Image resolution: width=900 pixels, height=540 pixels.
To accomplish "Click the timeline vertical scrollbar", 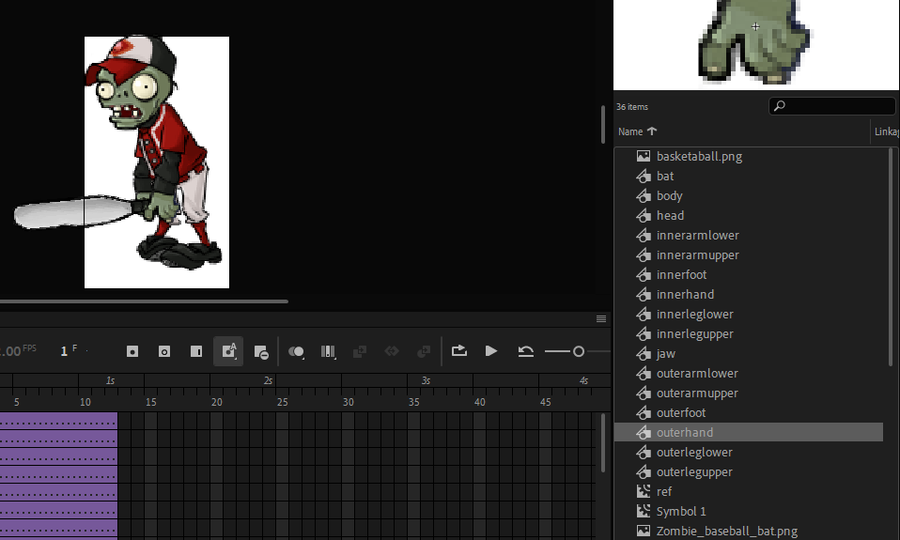I will pos(603,443).
